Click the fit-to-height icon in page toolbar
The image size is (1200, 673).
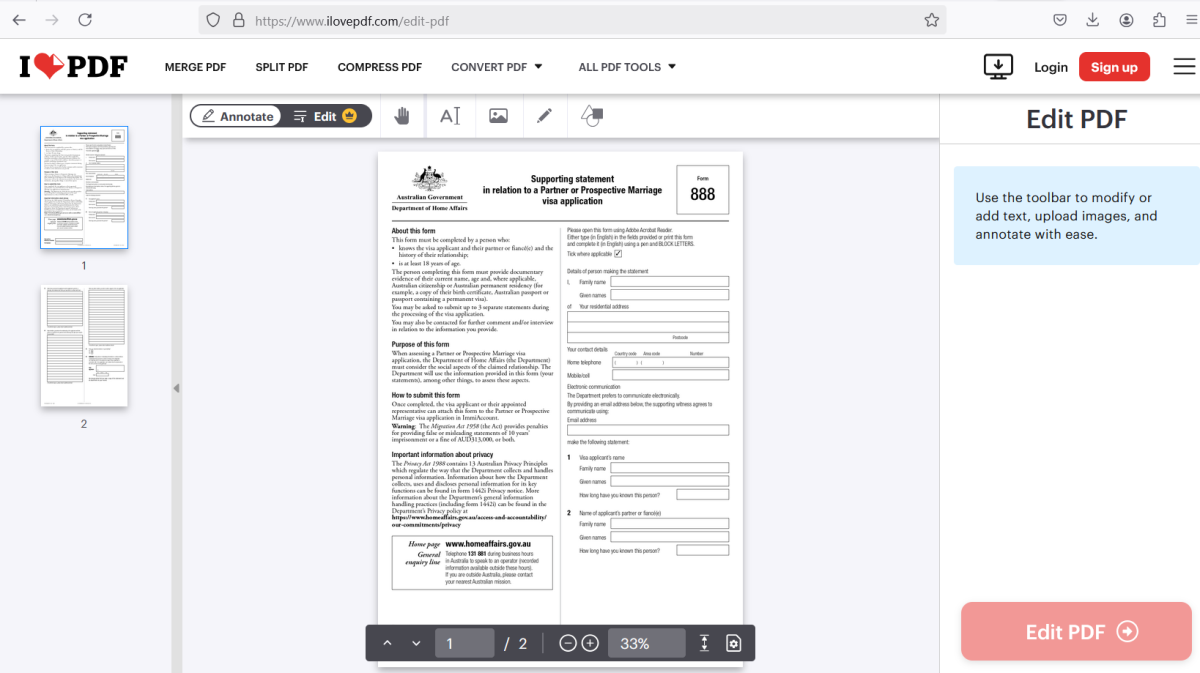tap(704, 643)
